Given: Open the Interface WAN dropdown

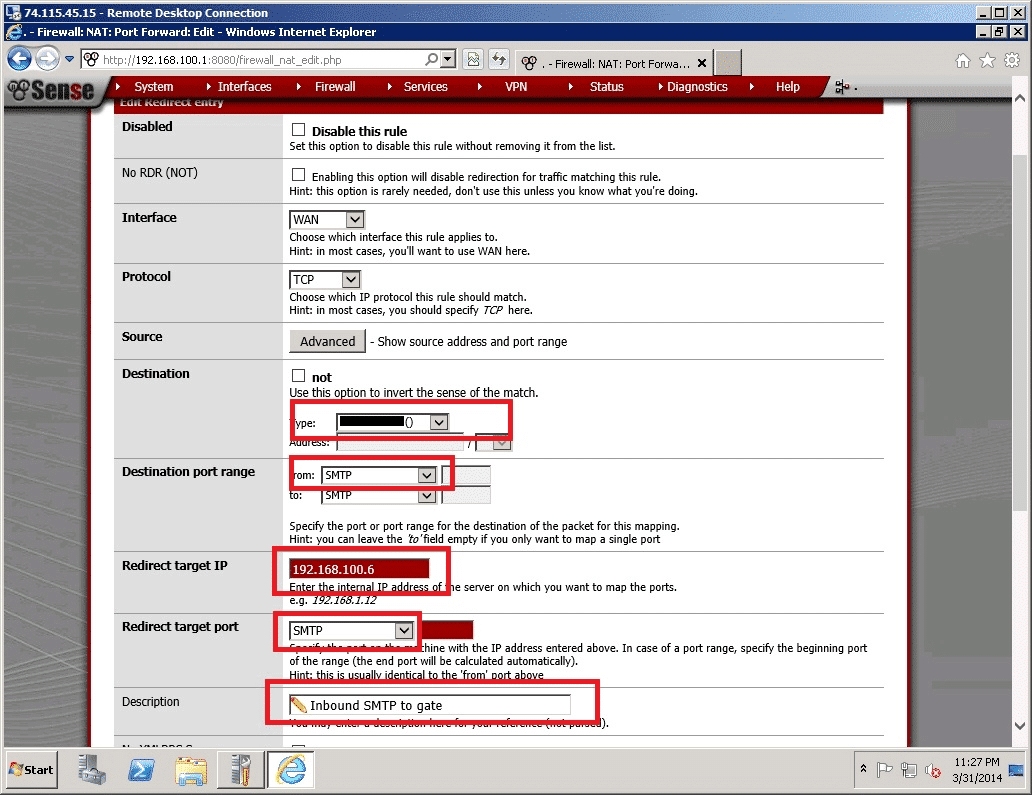Looking at the screenshot, I should pyautogui.click(x=327, y=219).
